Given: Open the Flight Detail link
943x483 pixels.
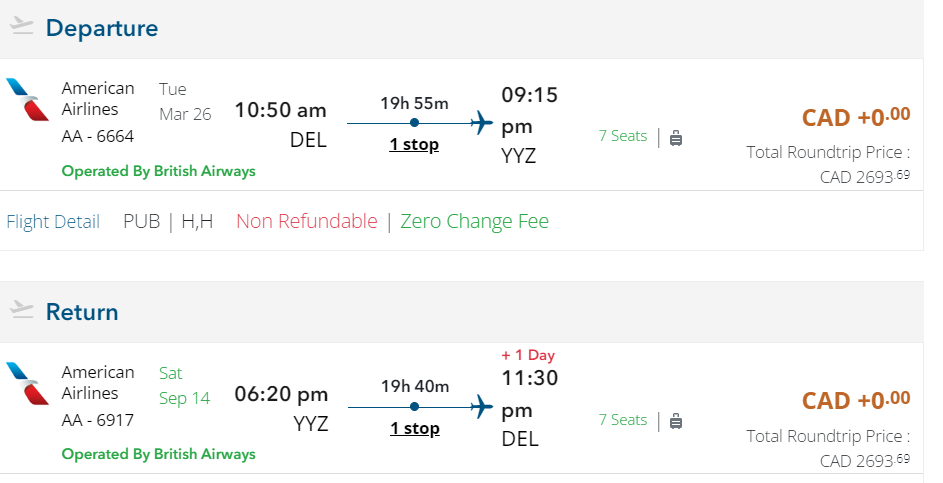Looking at the screenshot, I should point(53,222).
